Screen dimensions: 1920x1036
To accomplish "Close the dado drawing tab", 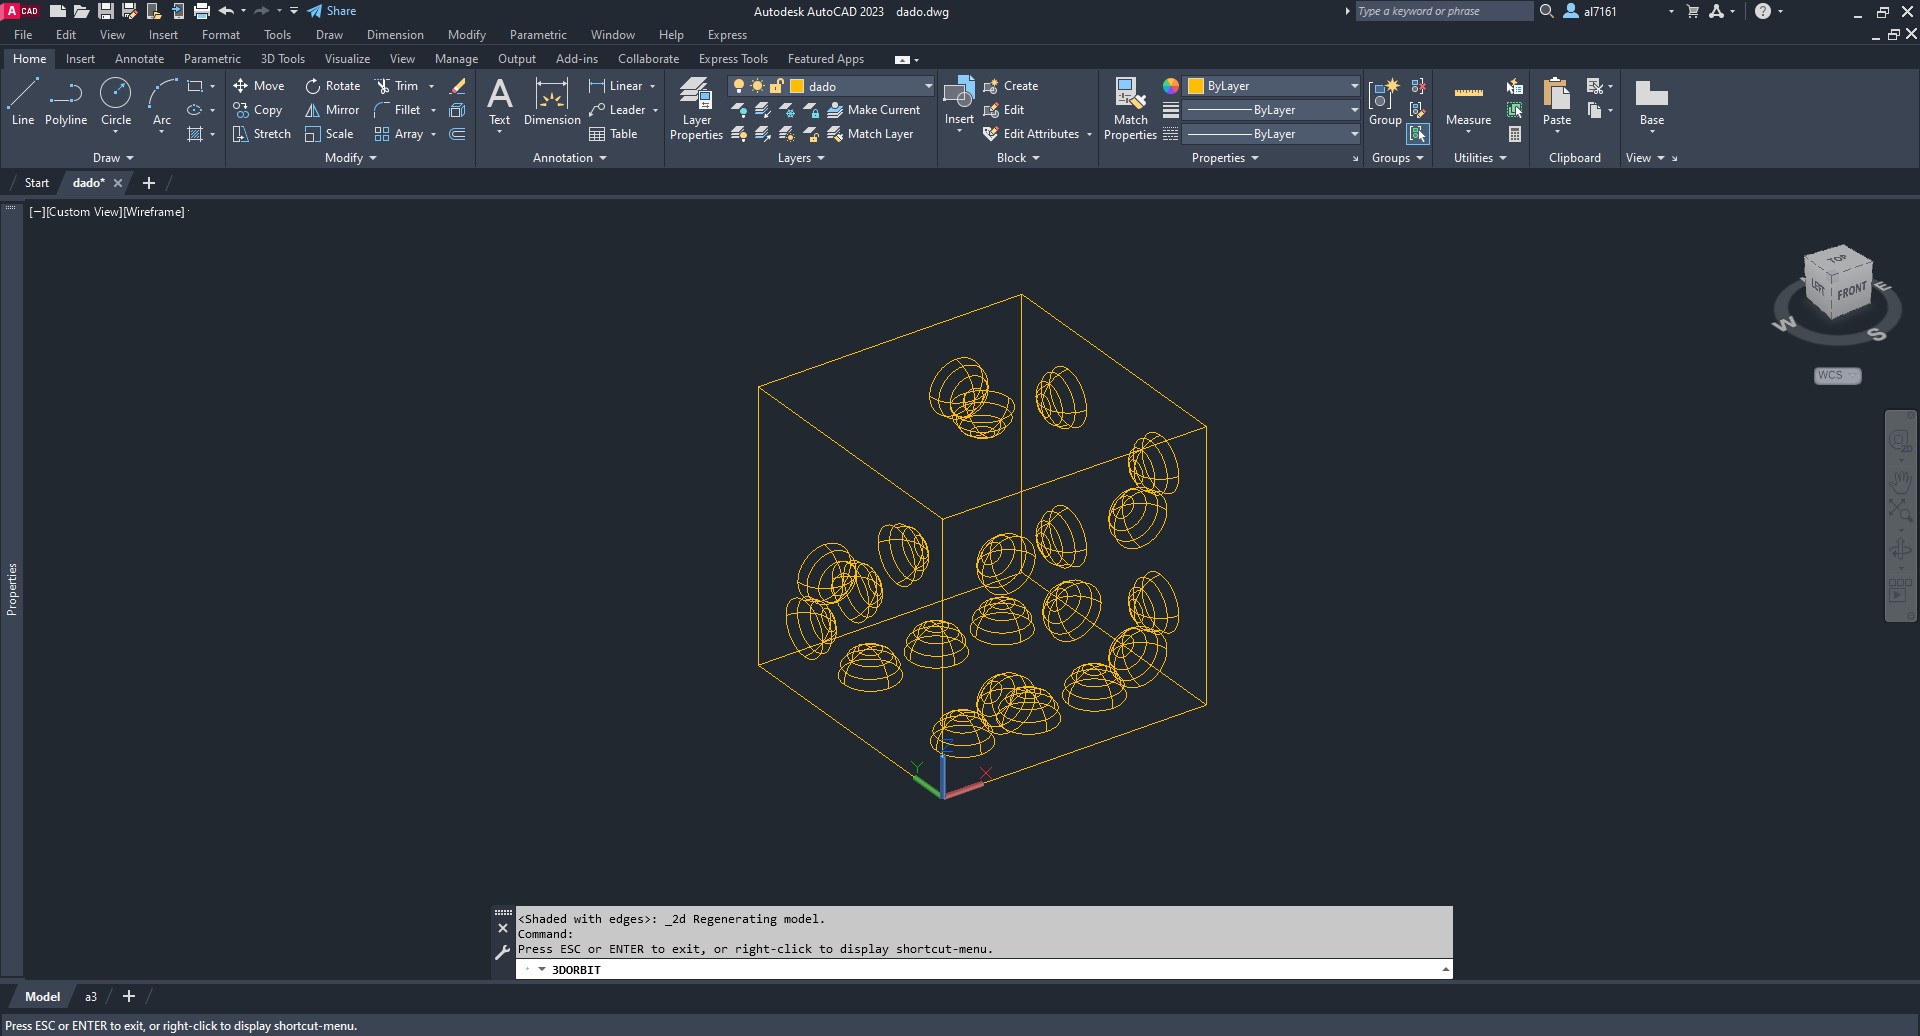I will (118, 183).
